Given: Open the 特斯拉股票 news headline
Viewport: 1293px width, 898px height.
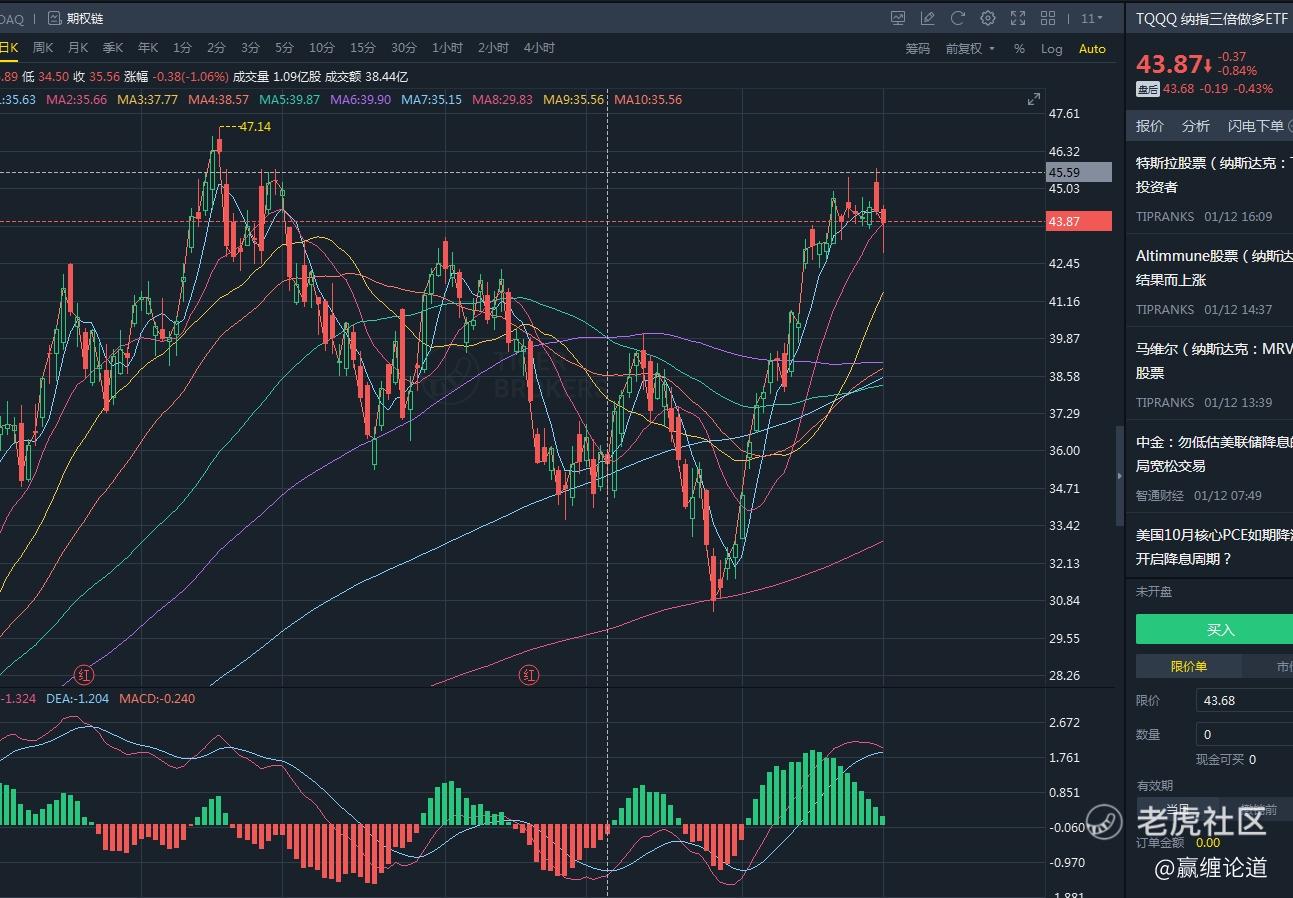Looking at the screenshot, I should coord(1214,174).
